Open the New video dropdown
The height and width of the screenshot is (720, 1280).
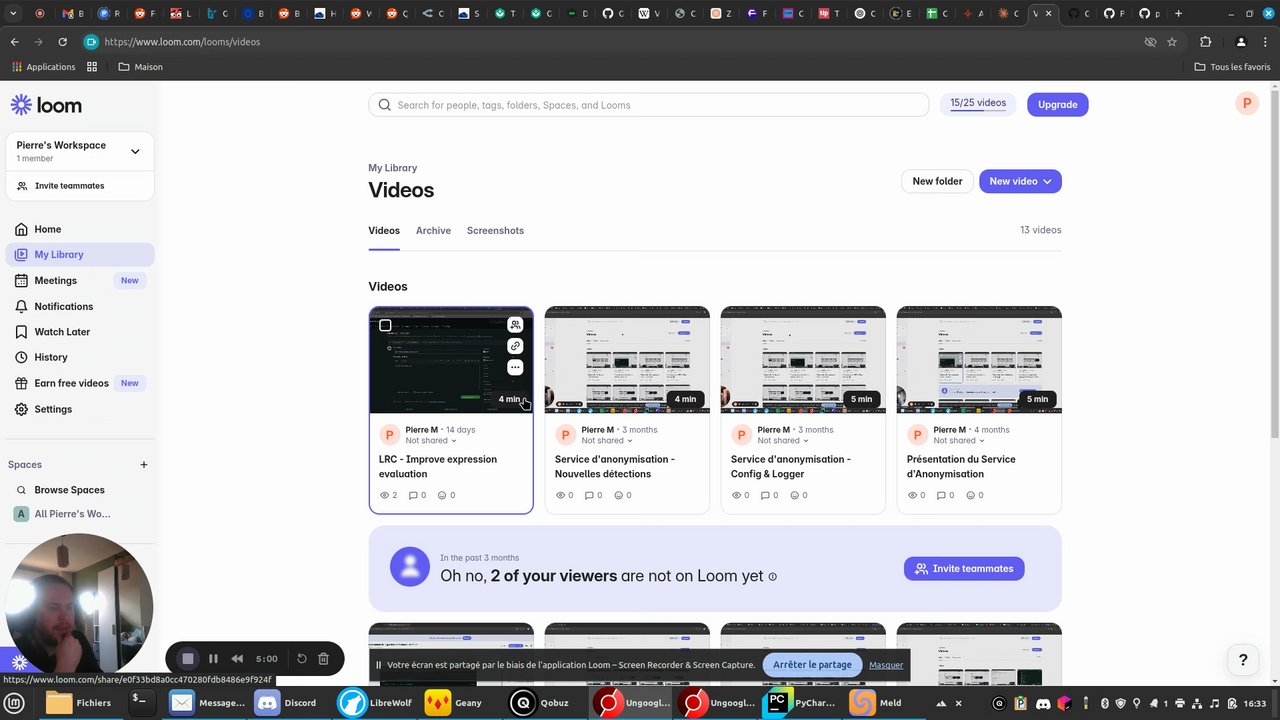coord(1020,181)
